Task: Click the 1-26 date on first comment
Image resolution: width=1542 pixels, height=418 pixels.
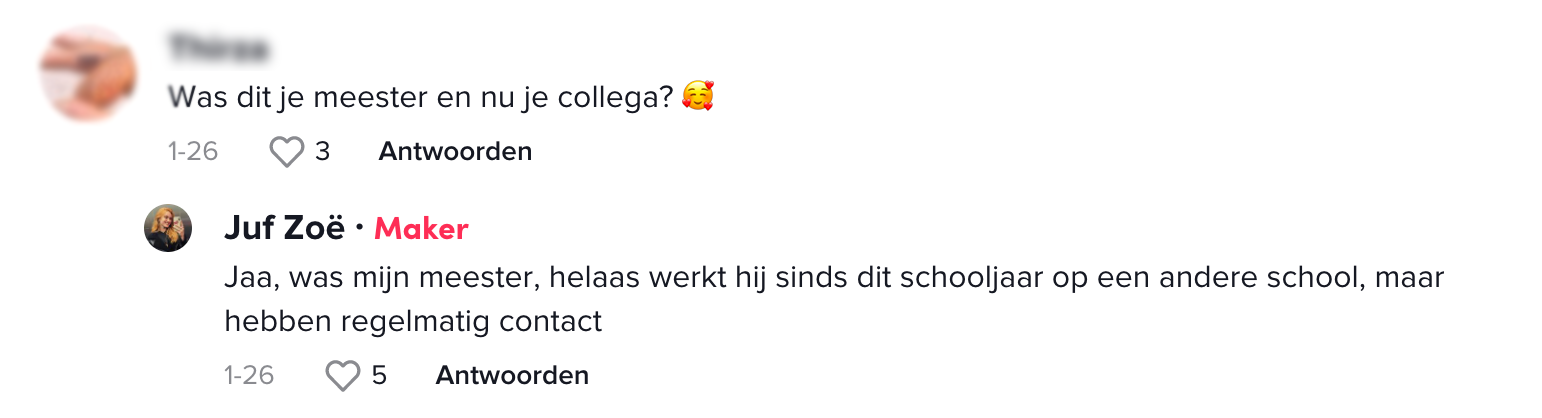Action: pyautogui.click(x=193, y=152)
